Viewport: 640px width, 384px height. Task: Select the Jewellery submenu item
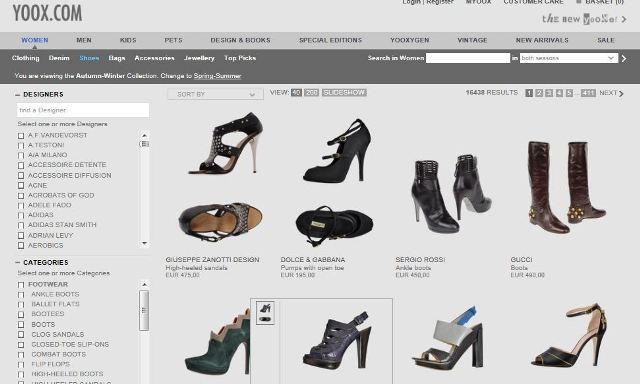pos(199,58)
